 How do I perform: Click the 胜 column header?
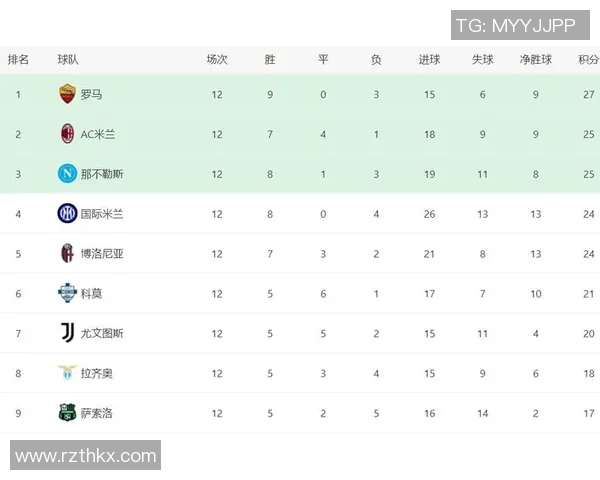tap(270, 60)
